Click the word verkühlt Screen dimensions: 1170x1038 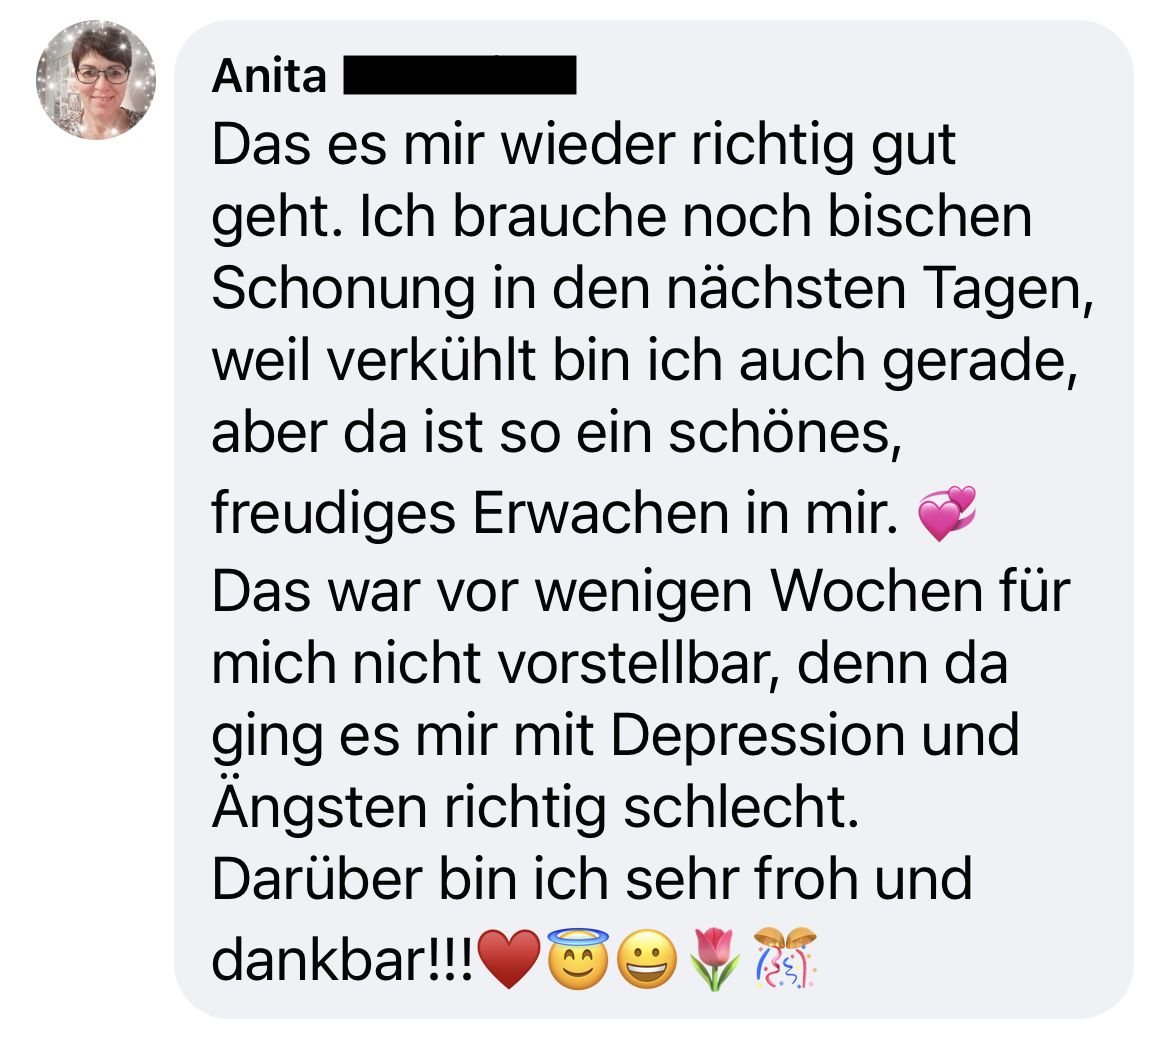[x=431, y=361]
